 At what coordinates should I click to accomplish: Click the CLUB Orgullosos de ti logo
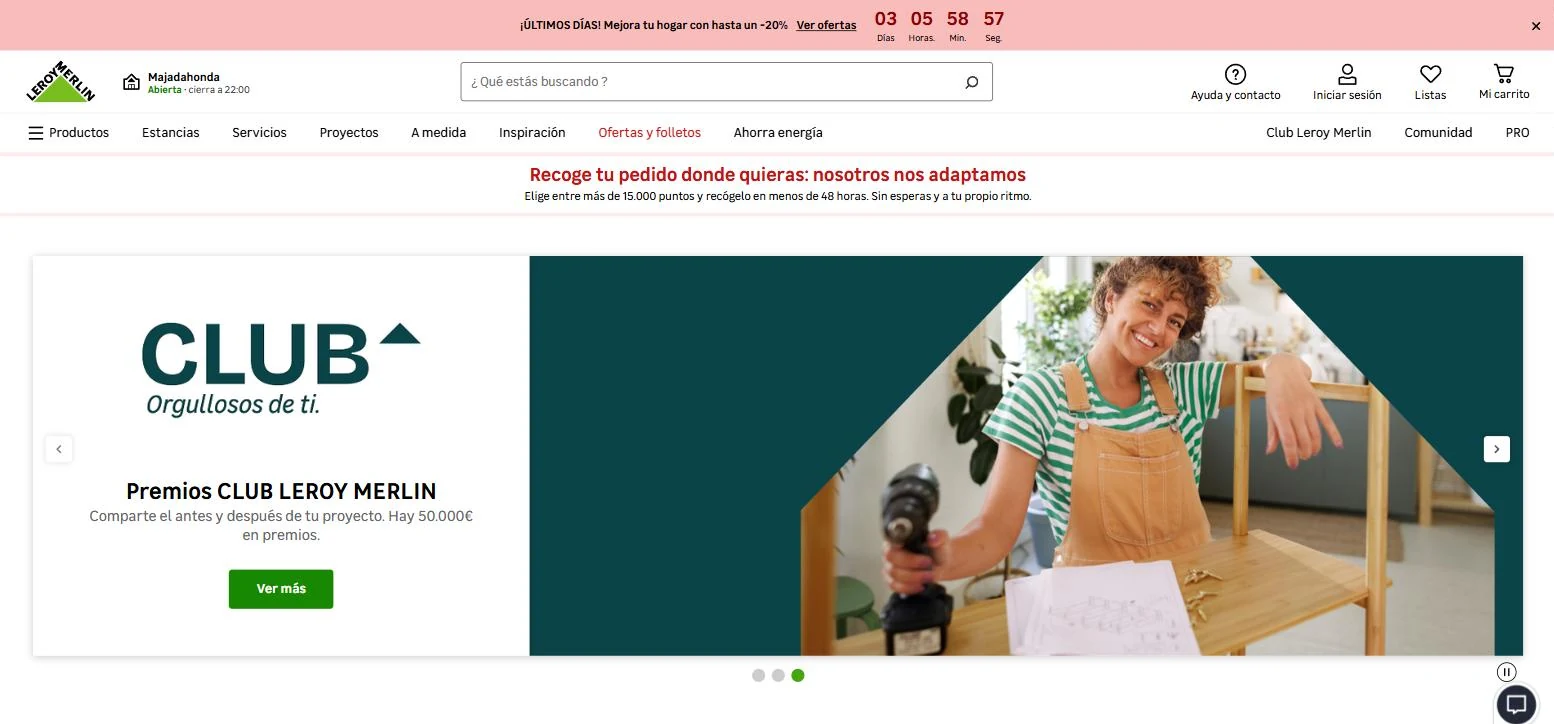tap(281, 369)
